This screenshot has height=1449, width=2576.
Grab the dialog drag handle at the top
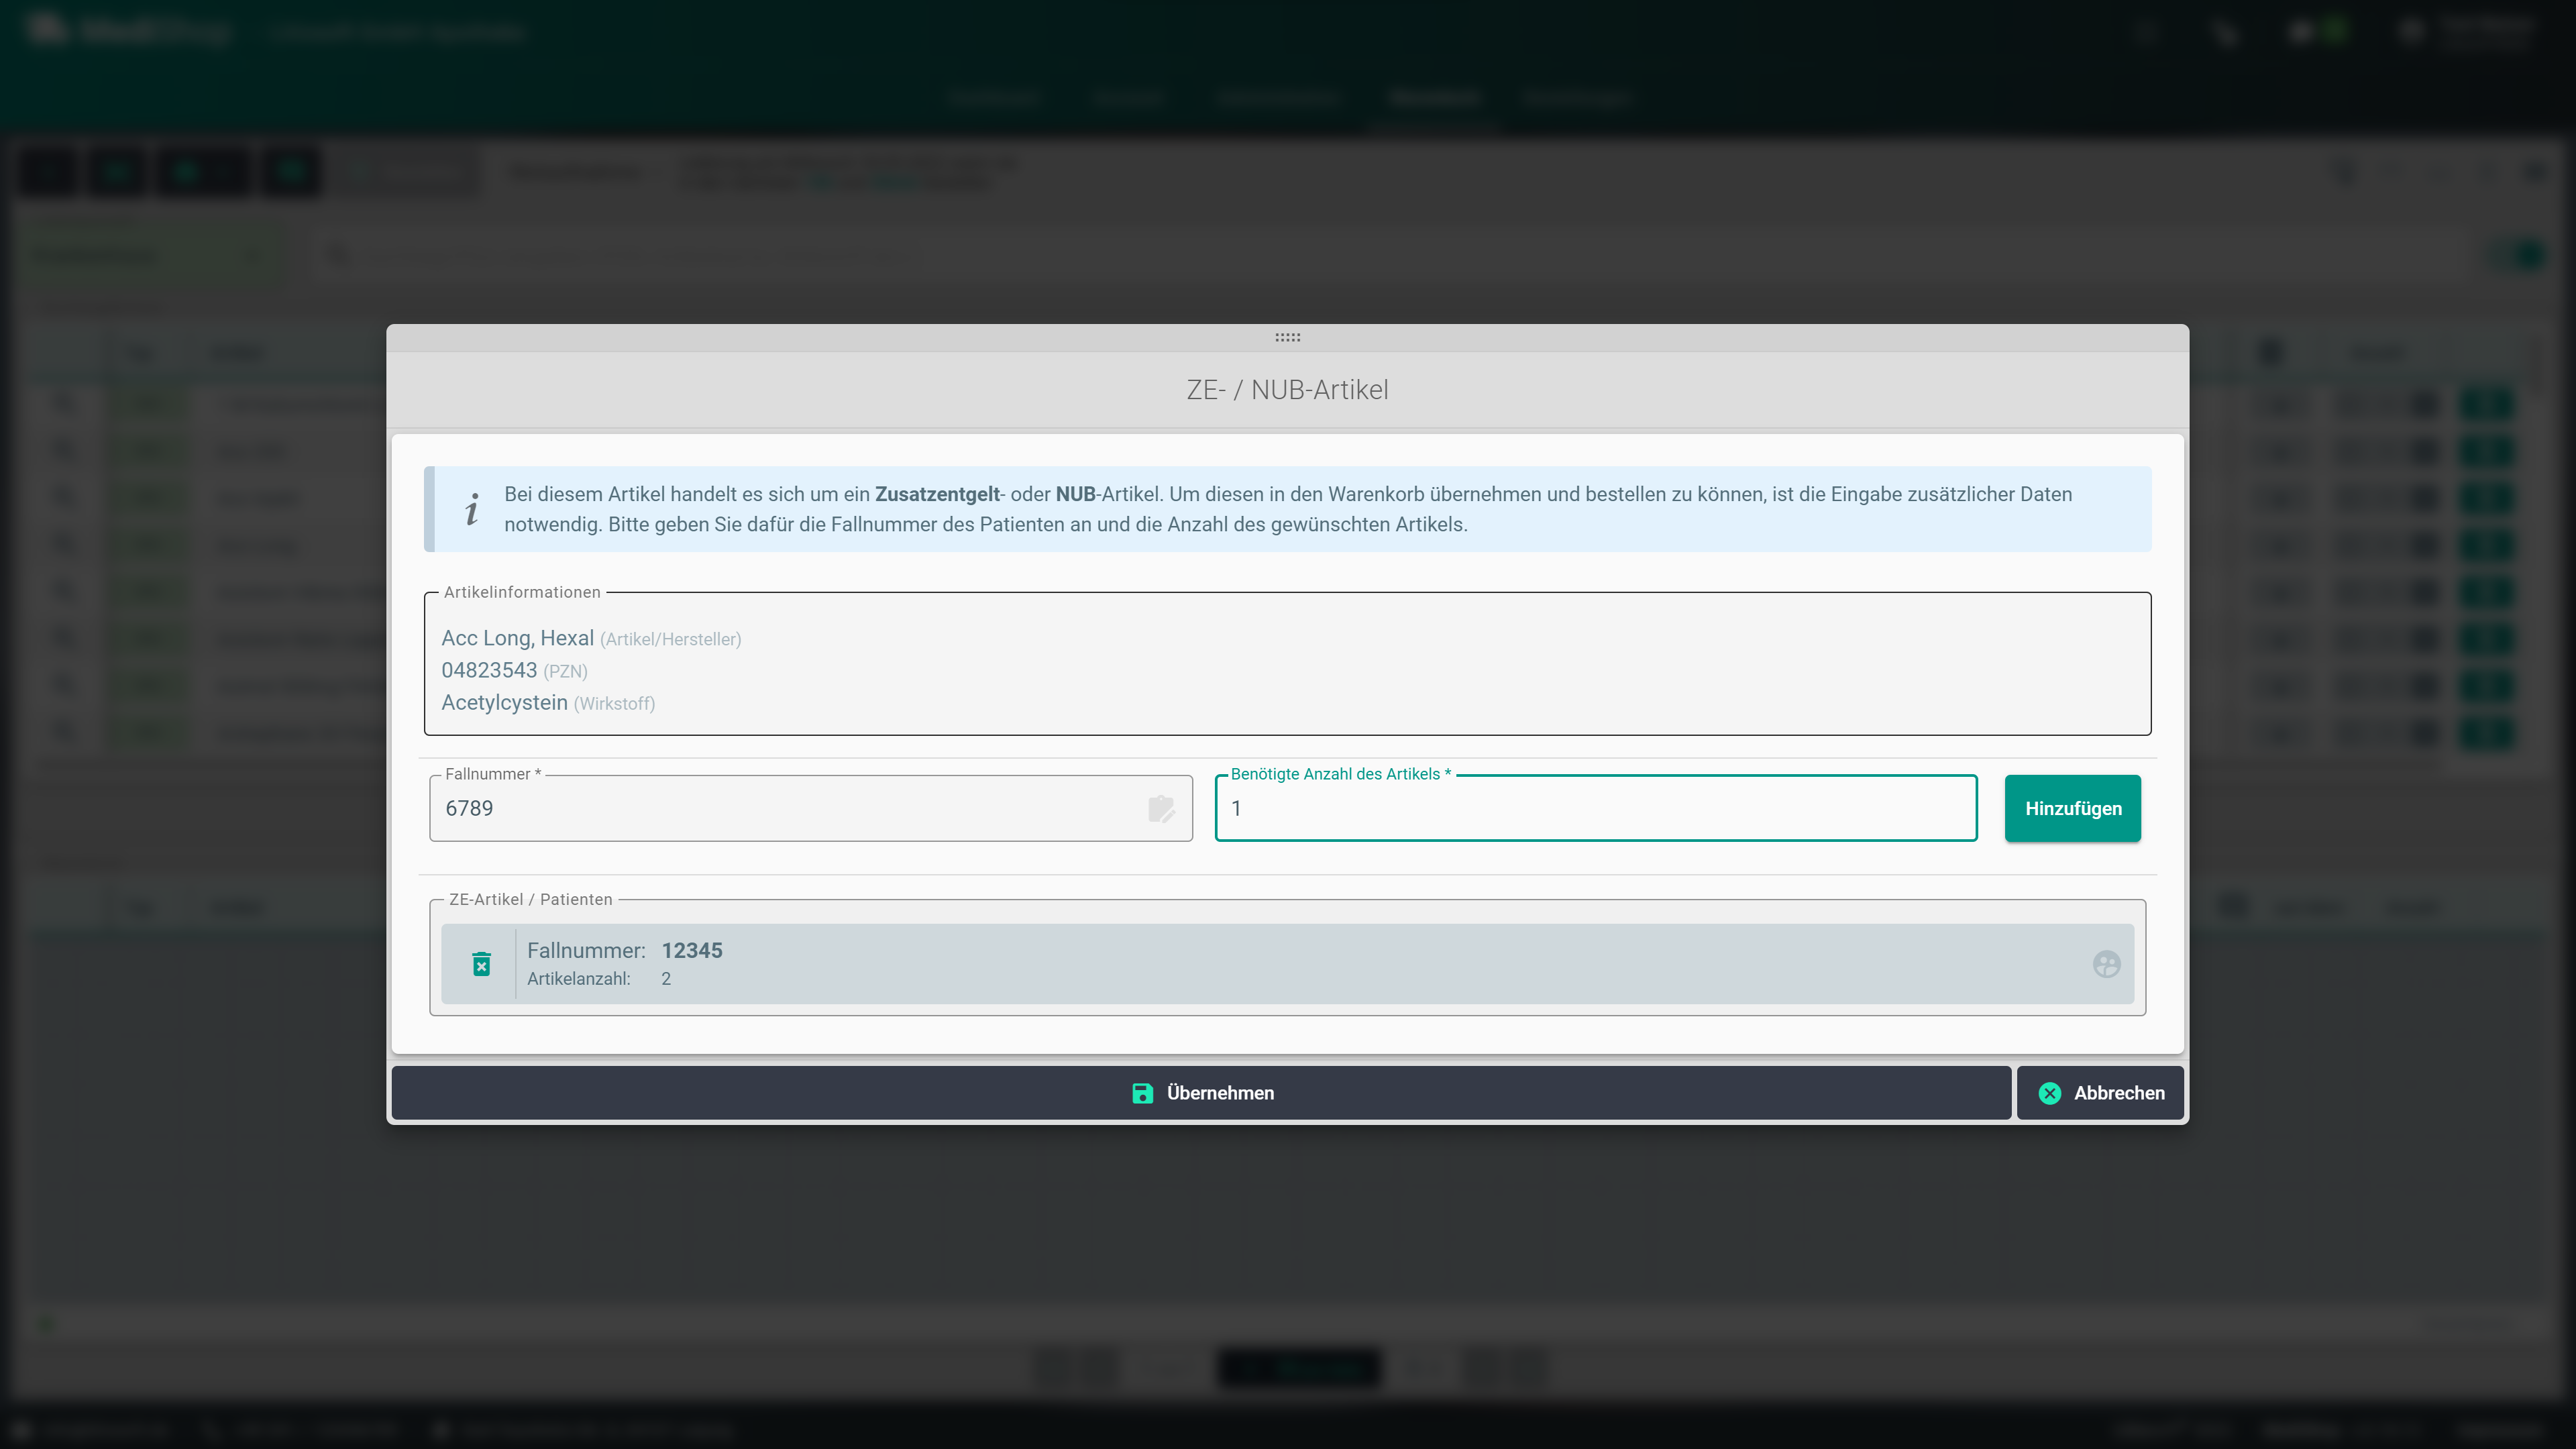coord(1288,337)
